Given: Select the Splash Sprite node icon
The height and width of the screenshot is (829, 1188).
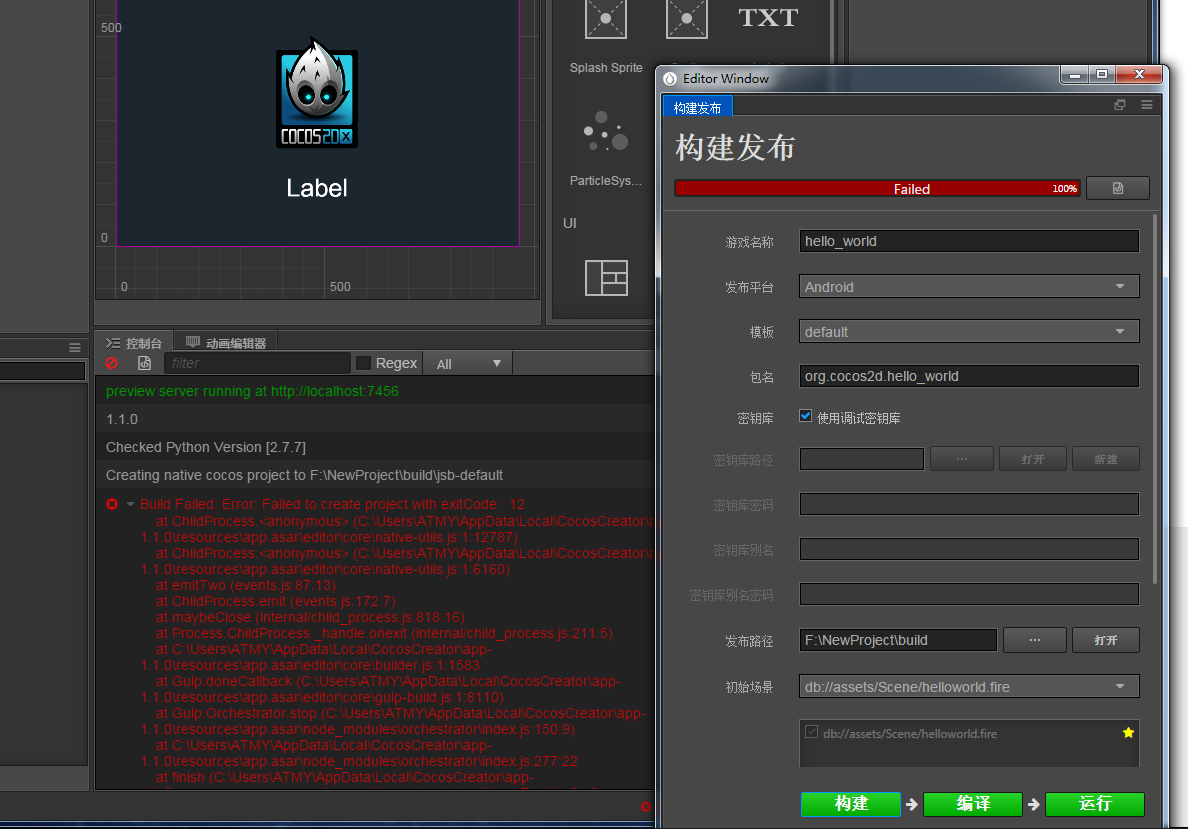Looking at the screenshot, I should coord(605,19).
